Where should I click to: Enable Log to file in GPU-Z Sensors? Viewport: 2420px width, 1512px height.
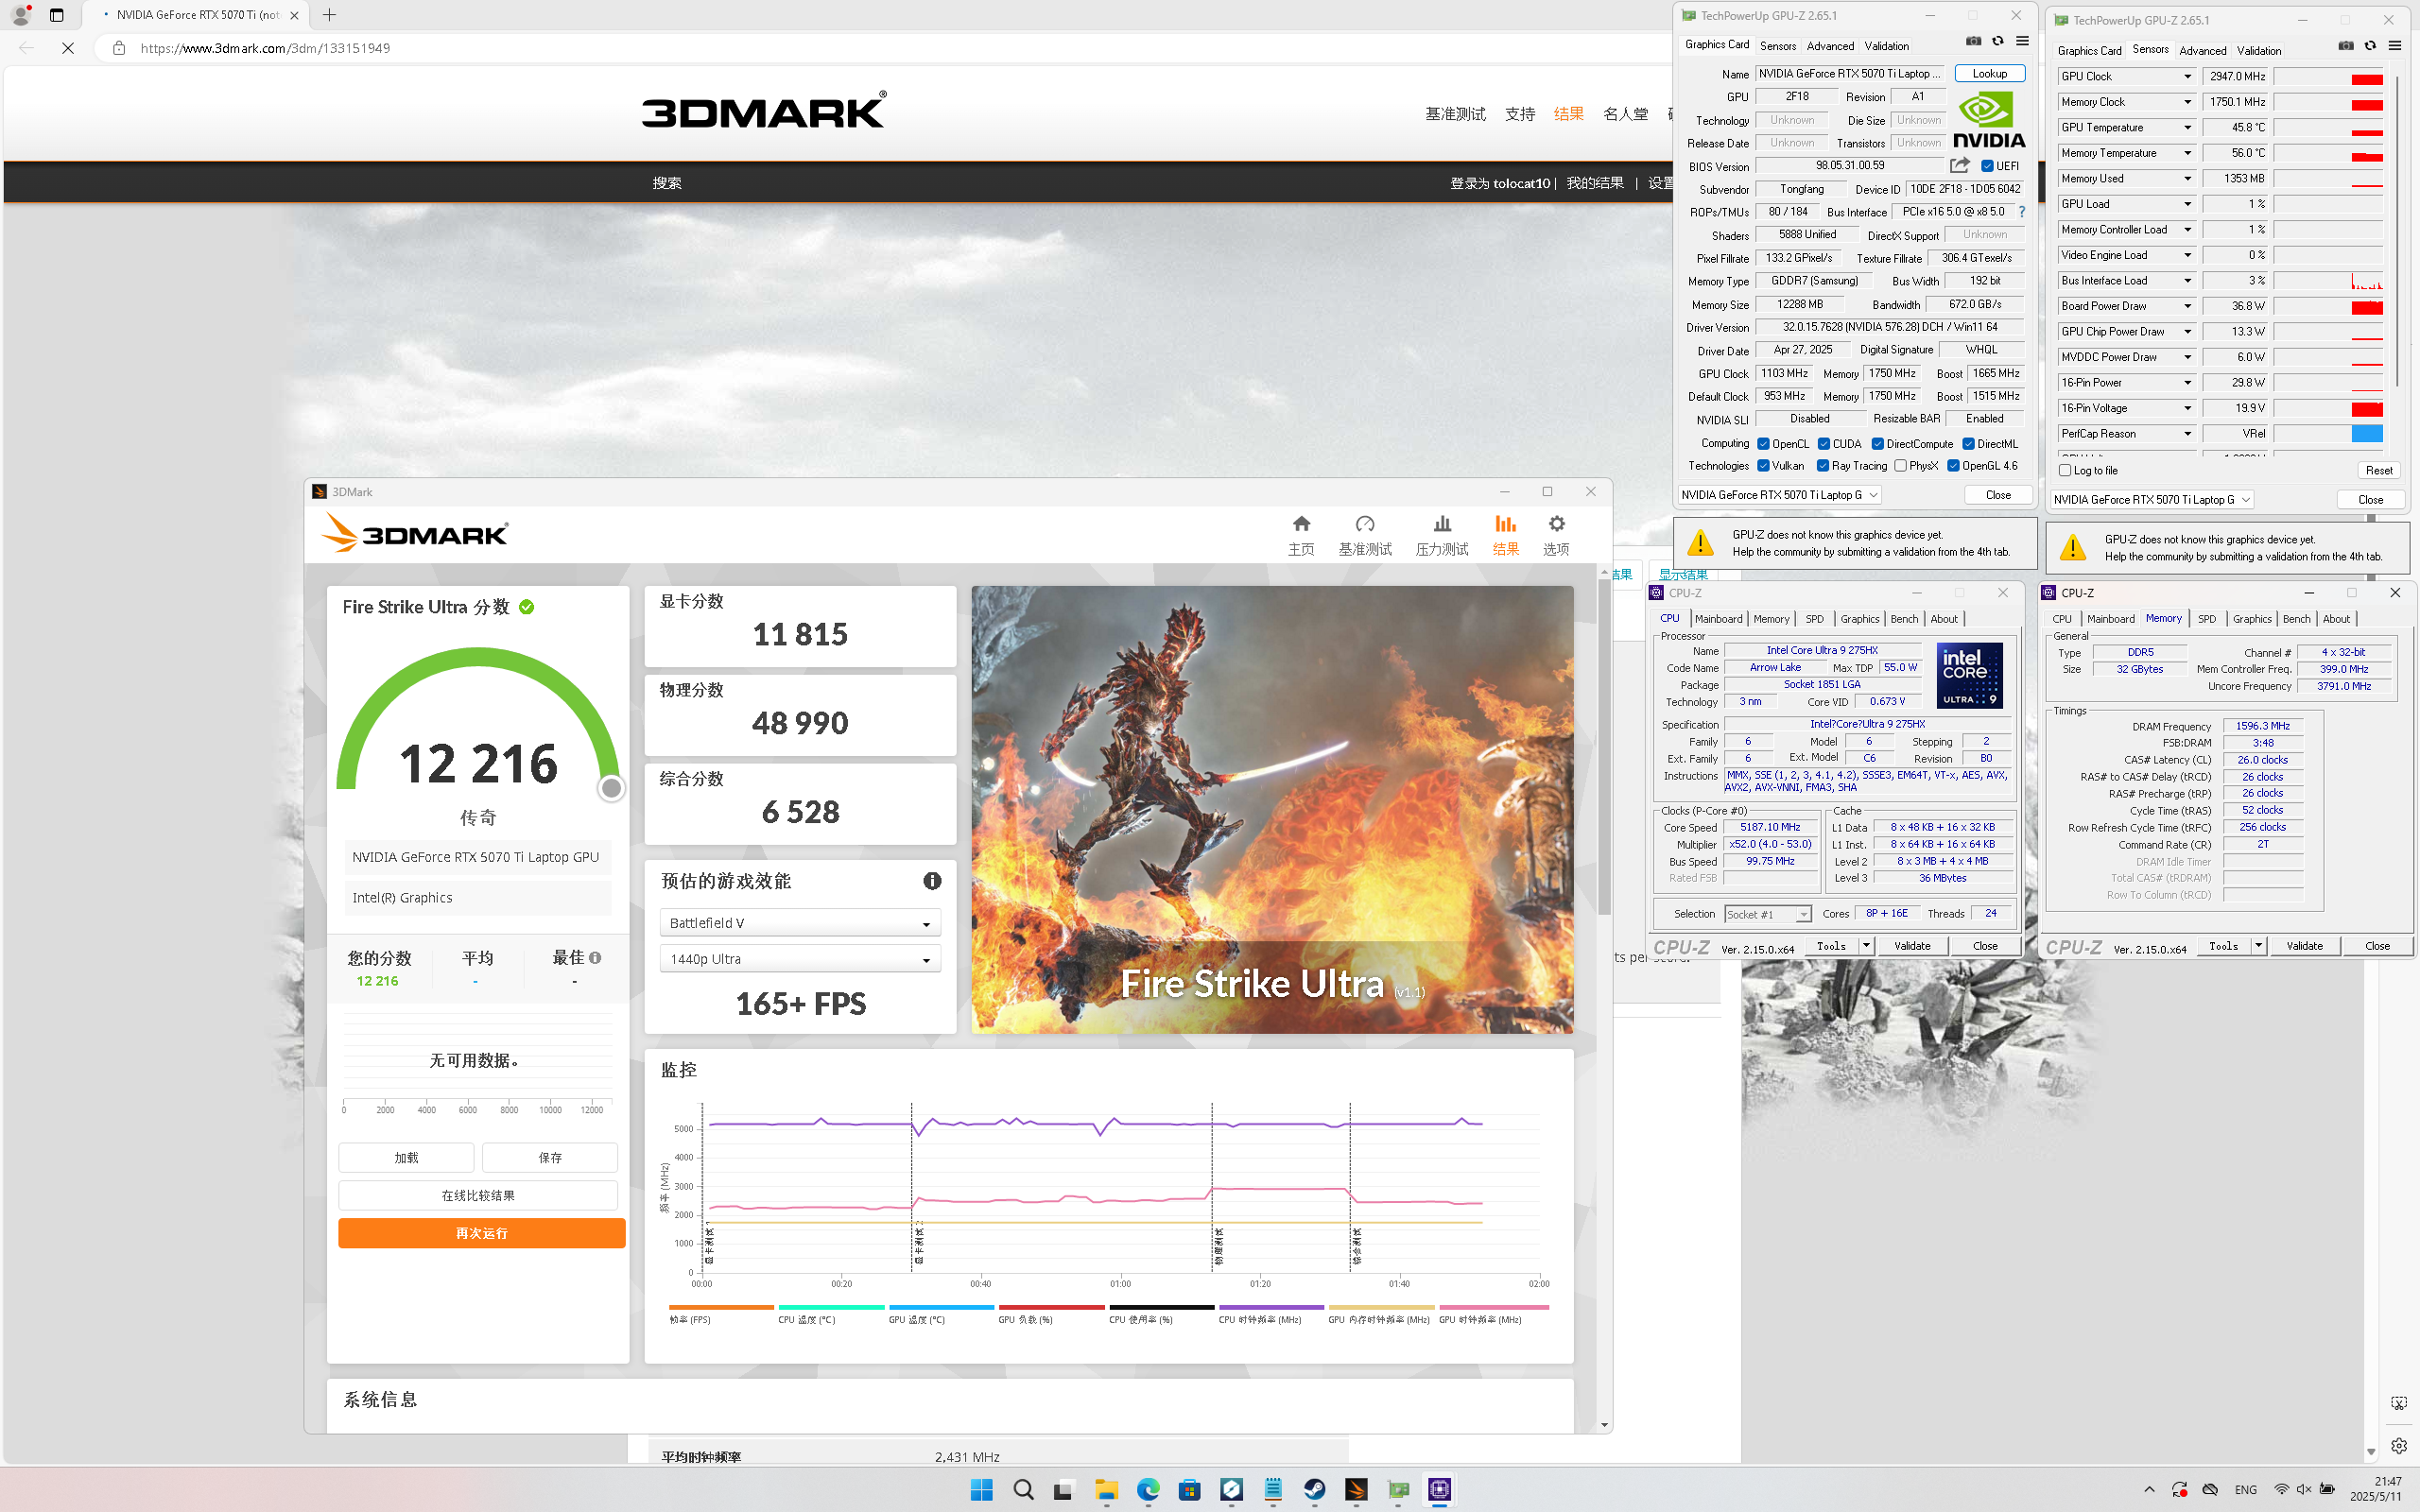(x=2065, y=470)
